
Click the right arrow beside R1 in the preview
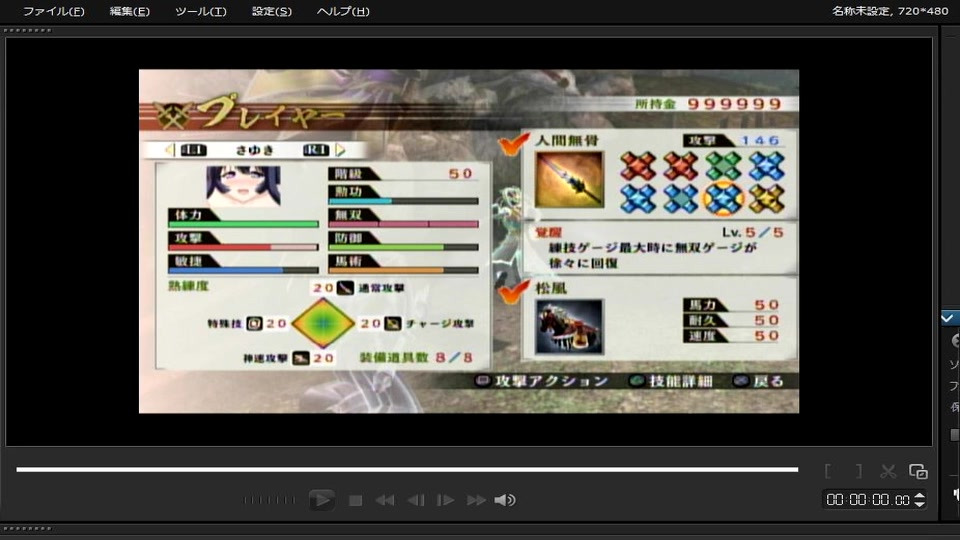tap(341, 150)
